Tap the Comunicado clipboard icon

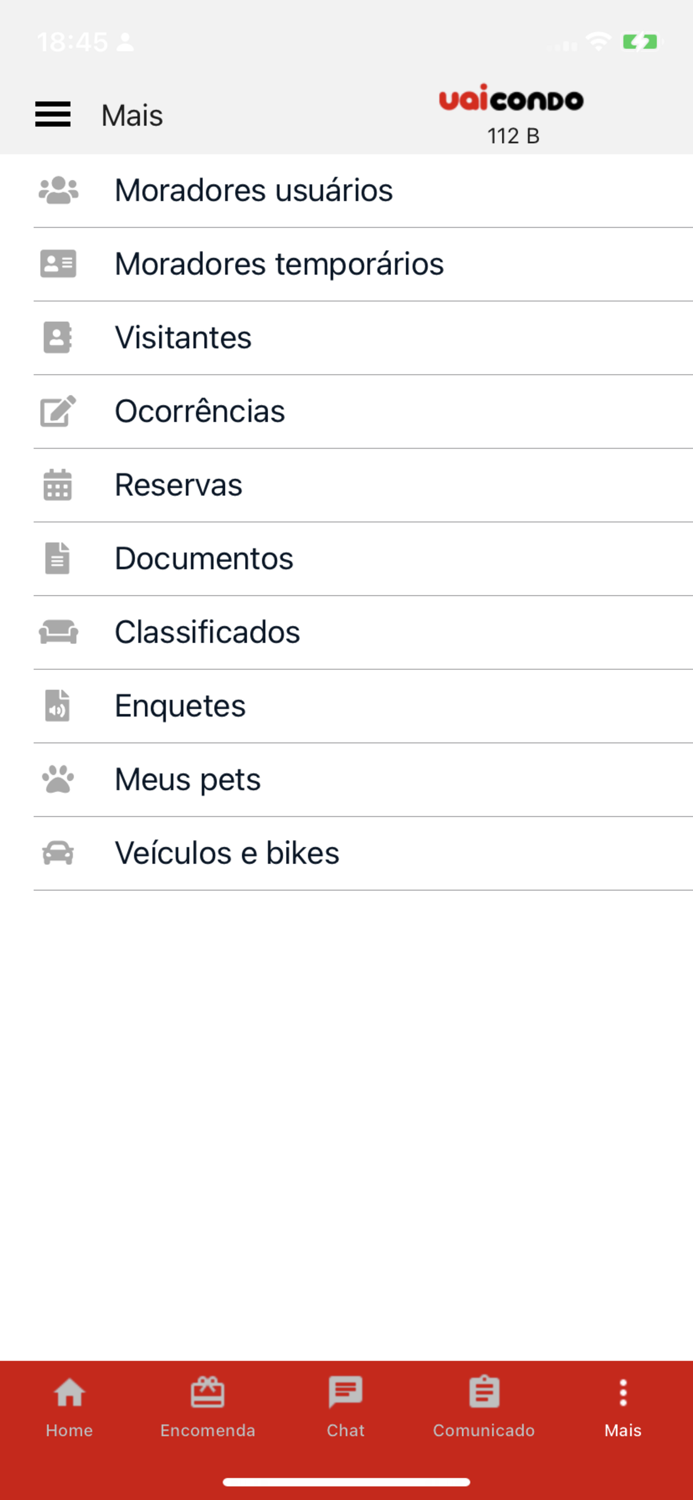click(483, 1390)
